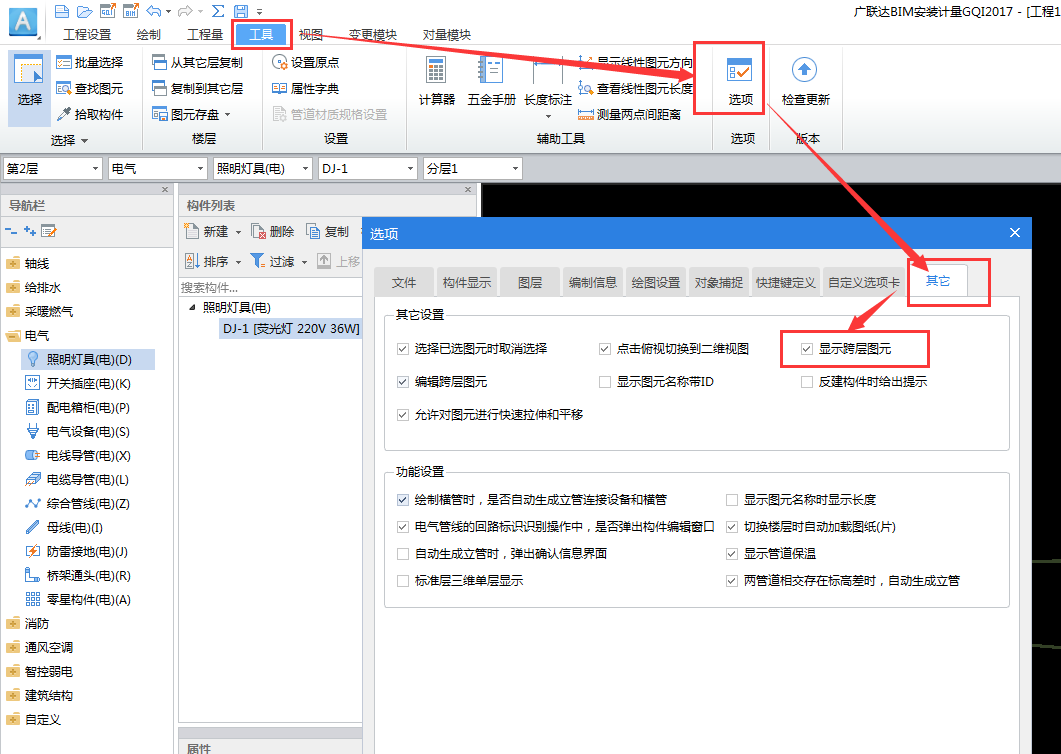The width and height of the screenshot is (1061, 754).
Task: Enable 显示图元名称带ID checkbox
Action: [x=605, y=382]
